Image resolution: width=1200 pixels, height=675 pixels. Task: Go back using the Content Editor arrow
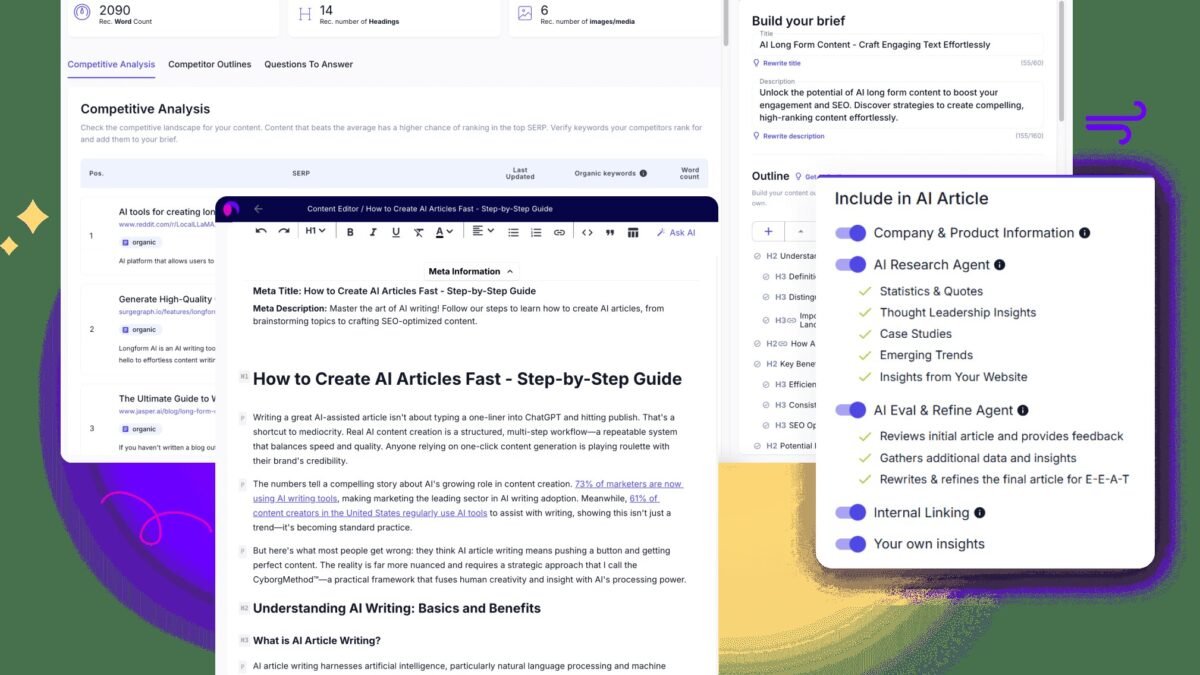[x=259, y=209]
